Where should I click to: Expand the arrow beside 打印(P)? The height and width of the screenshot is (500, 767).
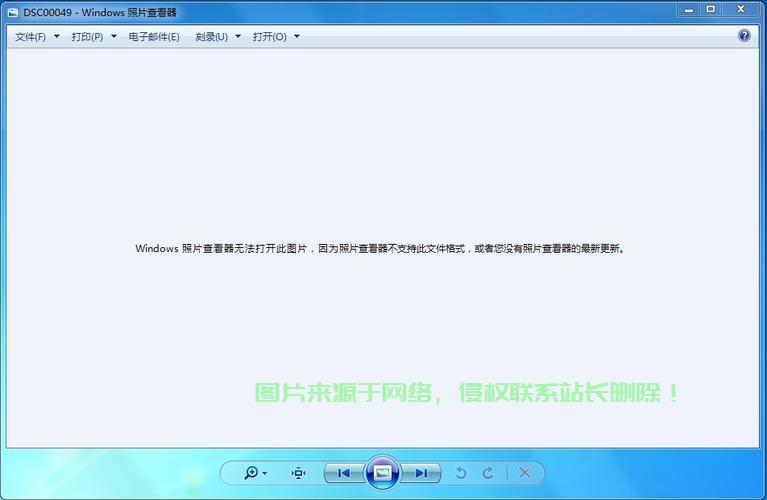[114, 36]
